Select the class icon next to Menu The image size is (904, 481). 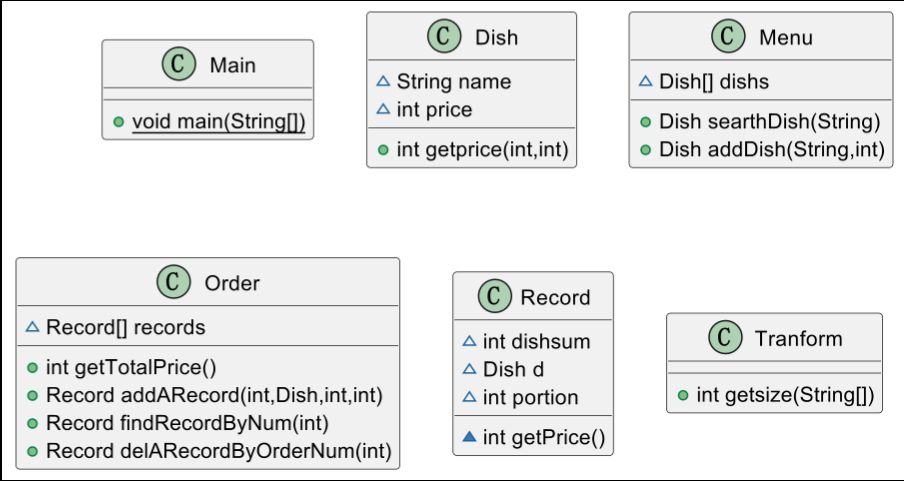click(727, 37)
